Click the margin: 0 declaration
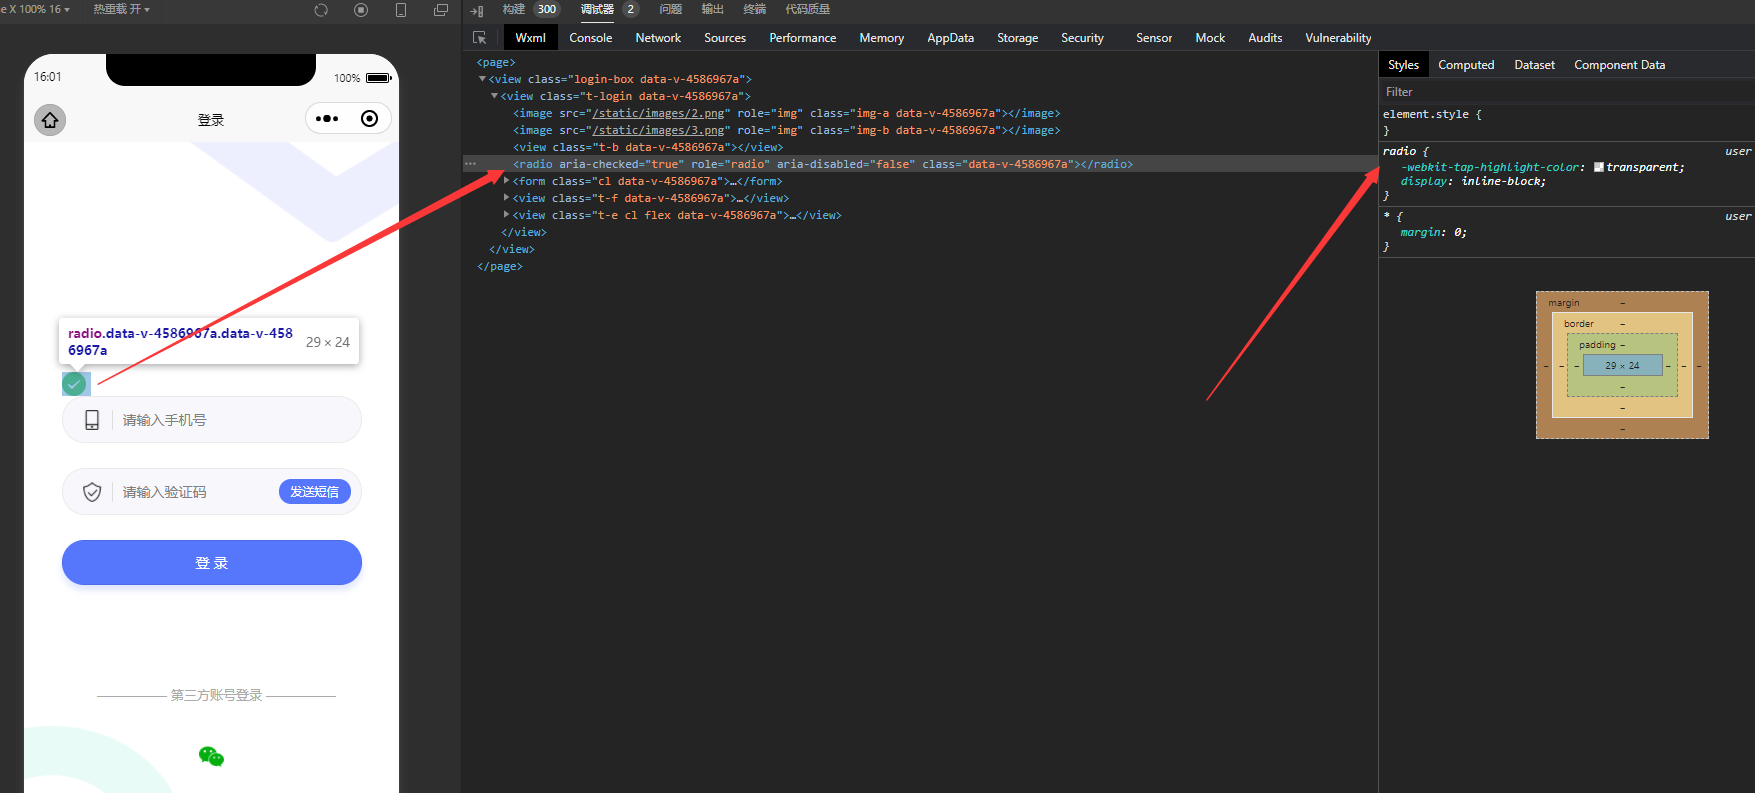This screenshot has height=793, width=1755. coord(1433,232)
